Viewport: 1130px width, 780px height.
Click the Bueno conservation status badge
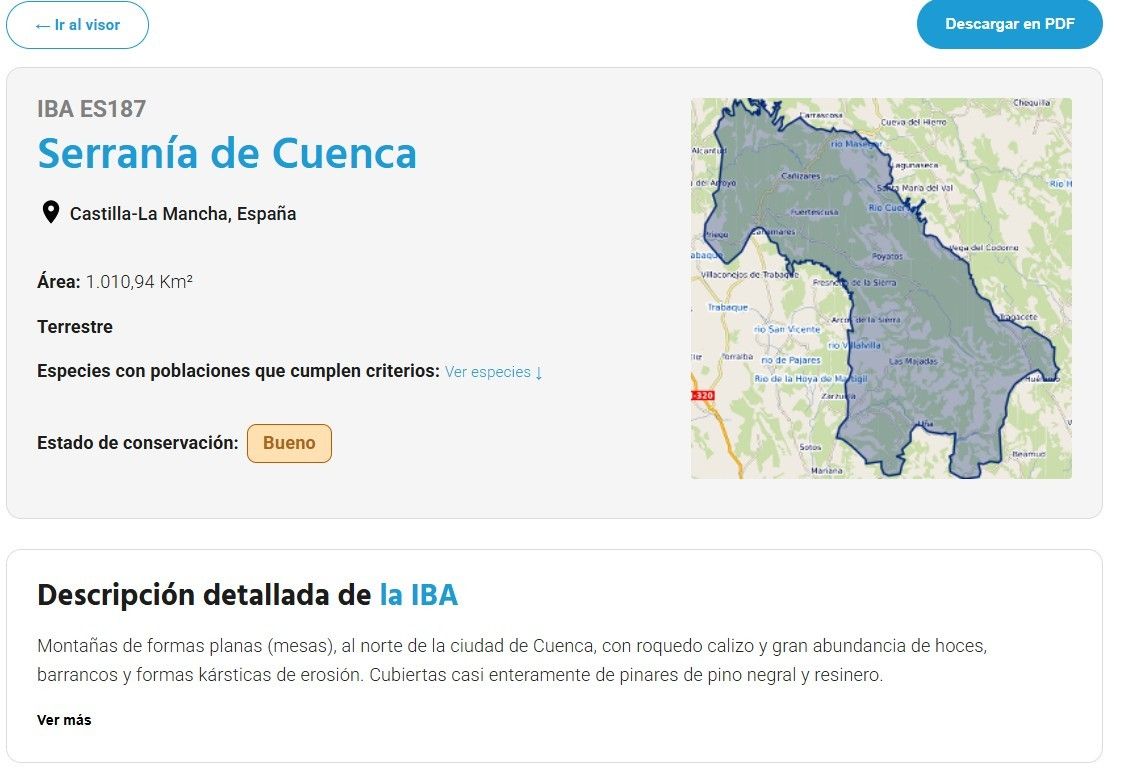coord(289,443)
